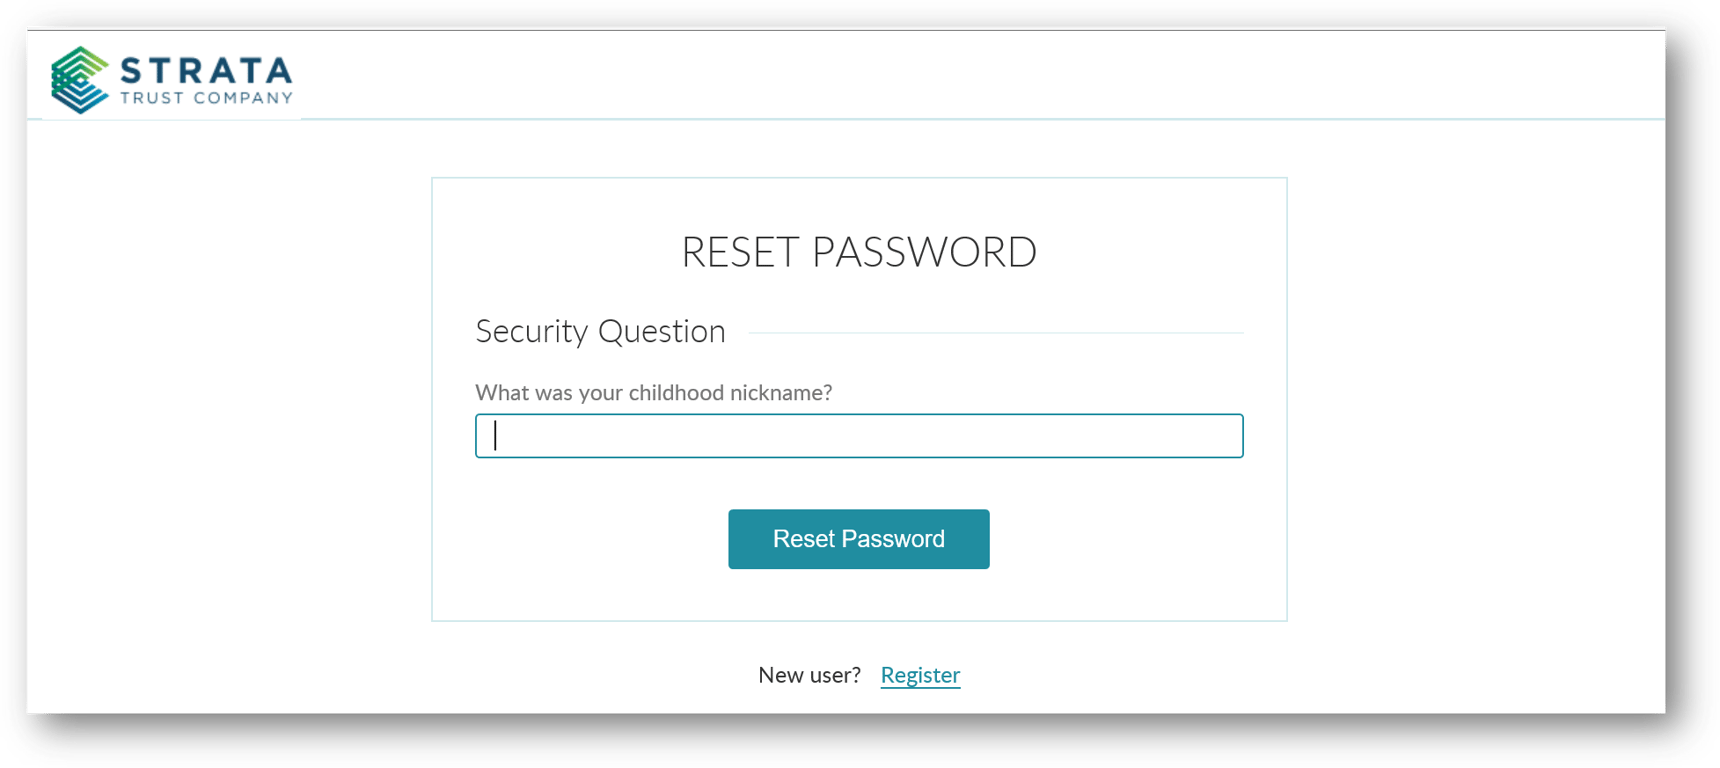Screen dimensions: 1720x768
Task: Click the New user? prompt text
Action: pos(810,675)
